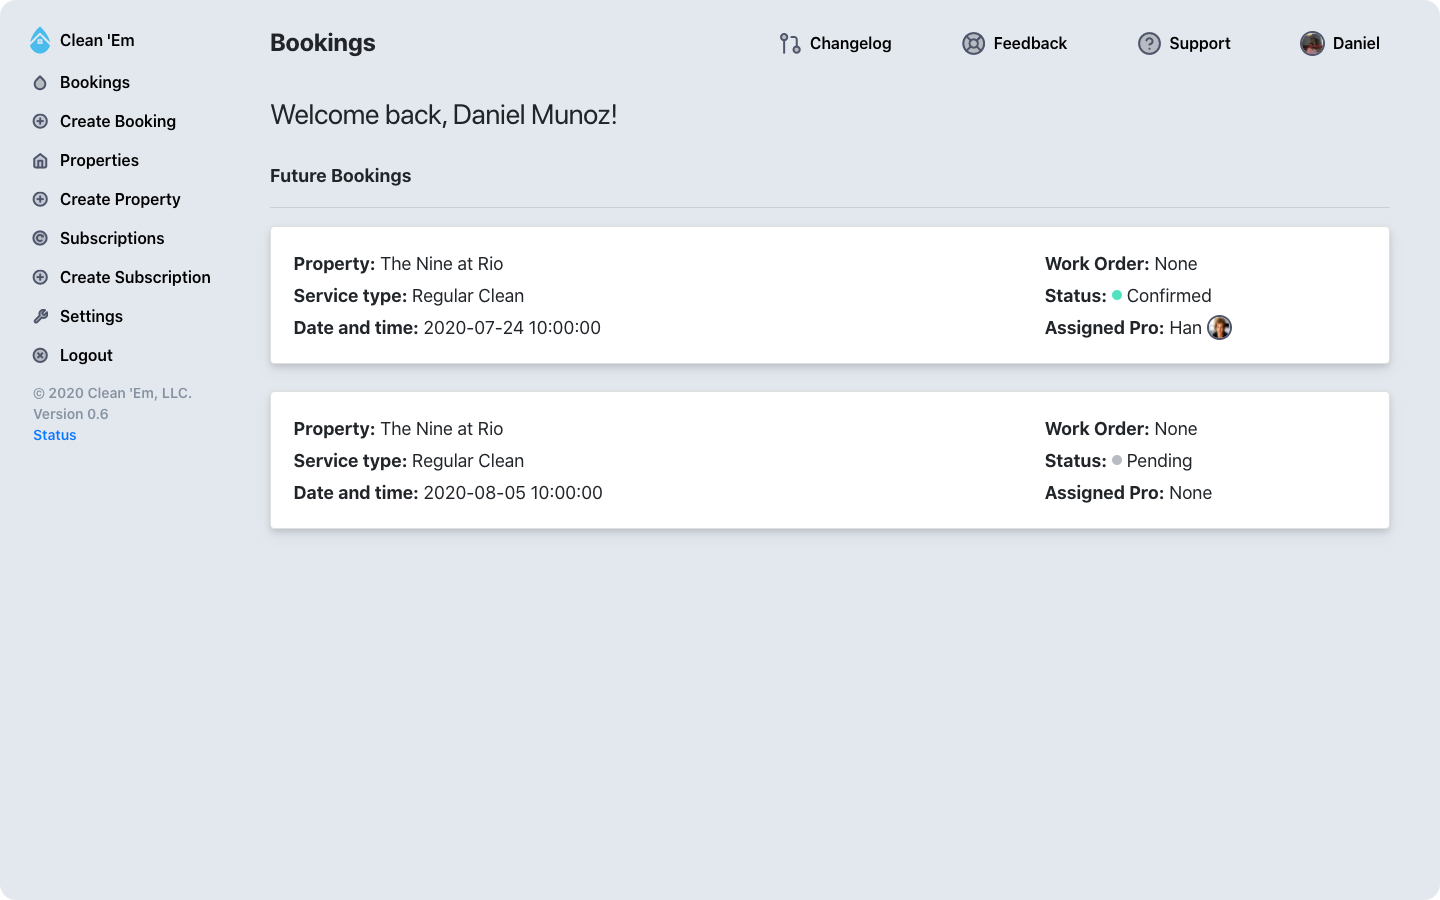Viewport: 1440px width, 900px height.
Task: Click the plus icon beside Create Property
Action: [x=40, y=199]
